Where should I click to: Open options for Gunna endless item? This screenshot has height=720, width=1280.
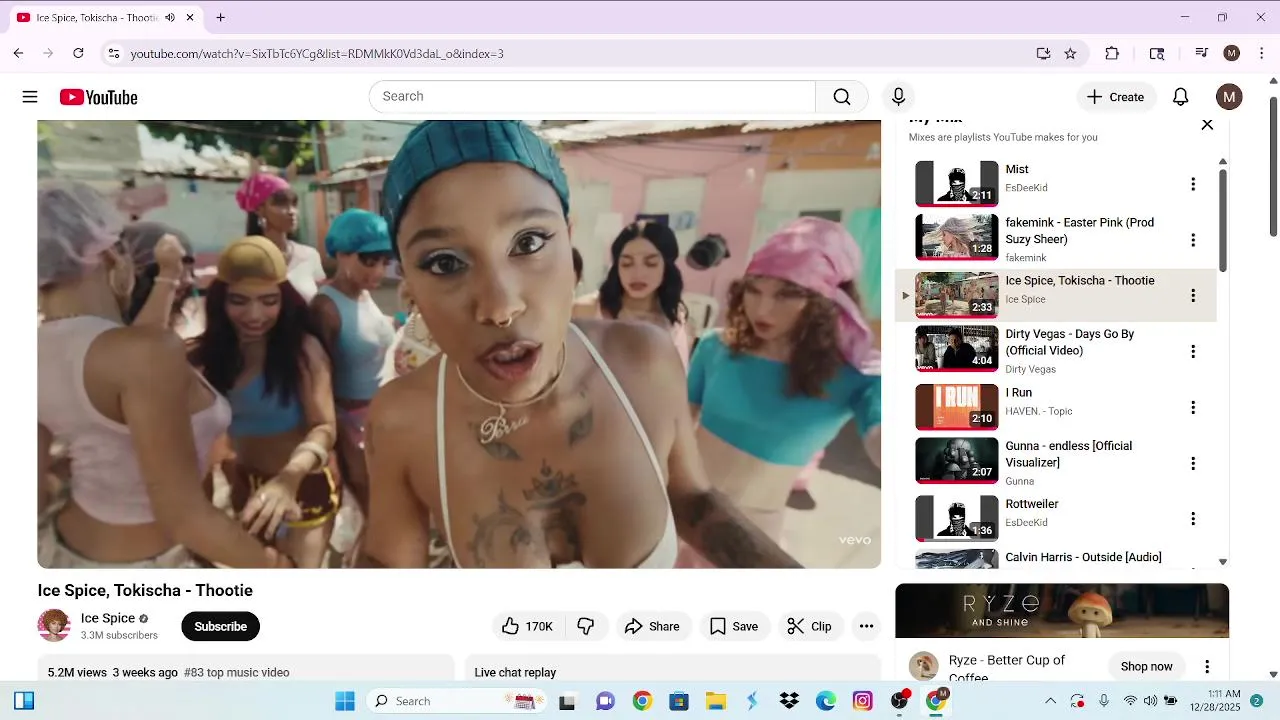coord(1192,463)
